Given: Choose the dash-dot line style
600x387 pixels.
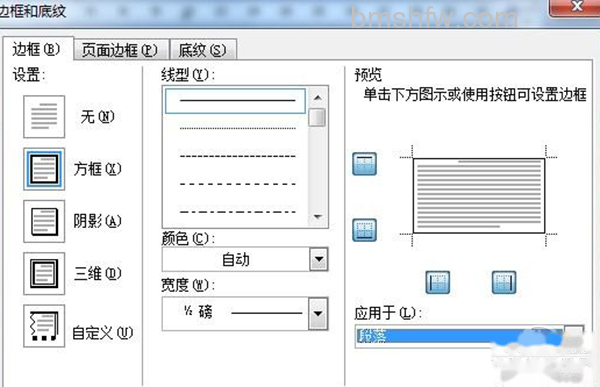Looking at the screenshot, I should pos(237,212).
